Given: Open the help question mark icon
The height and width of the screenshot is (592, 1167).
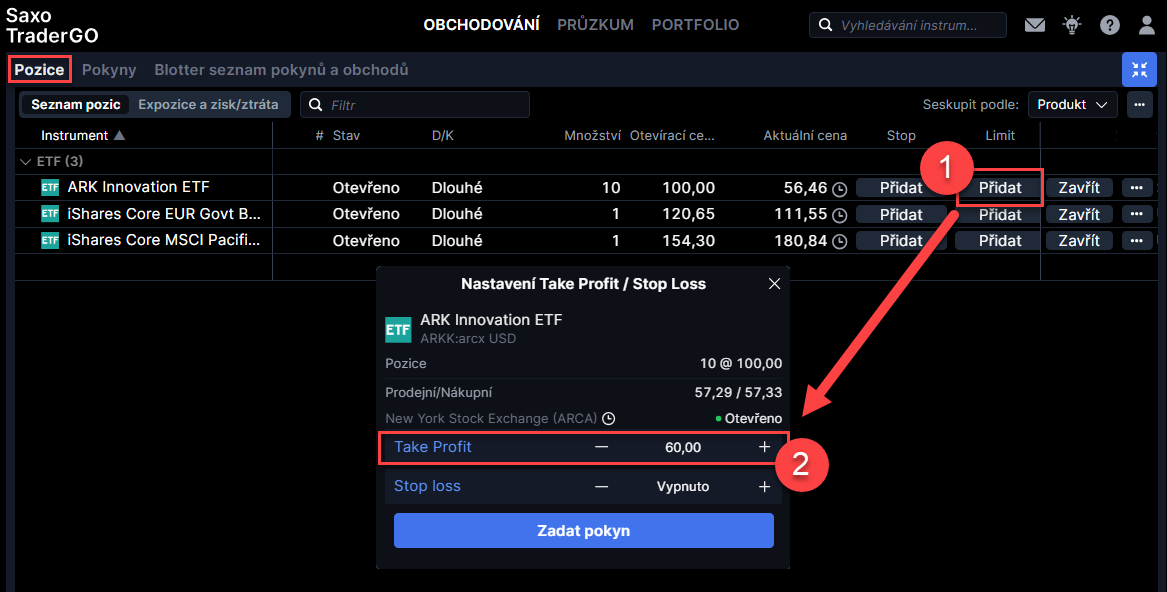Looking at the screenshot, I should click(x=1110, y=25).
